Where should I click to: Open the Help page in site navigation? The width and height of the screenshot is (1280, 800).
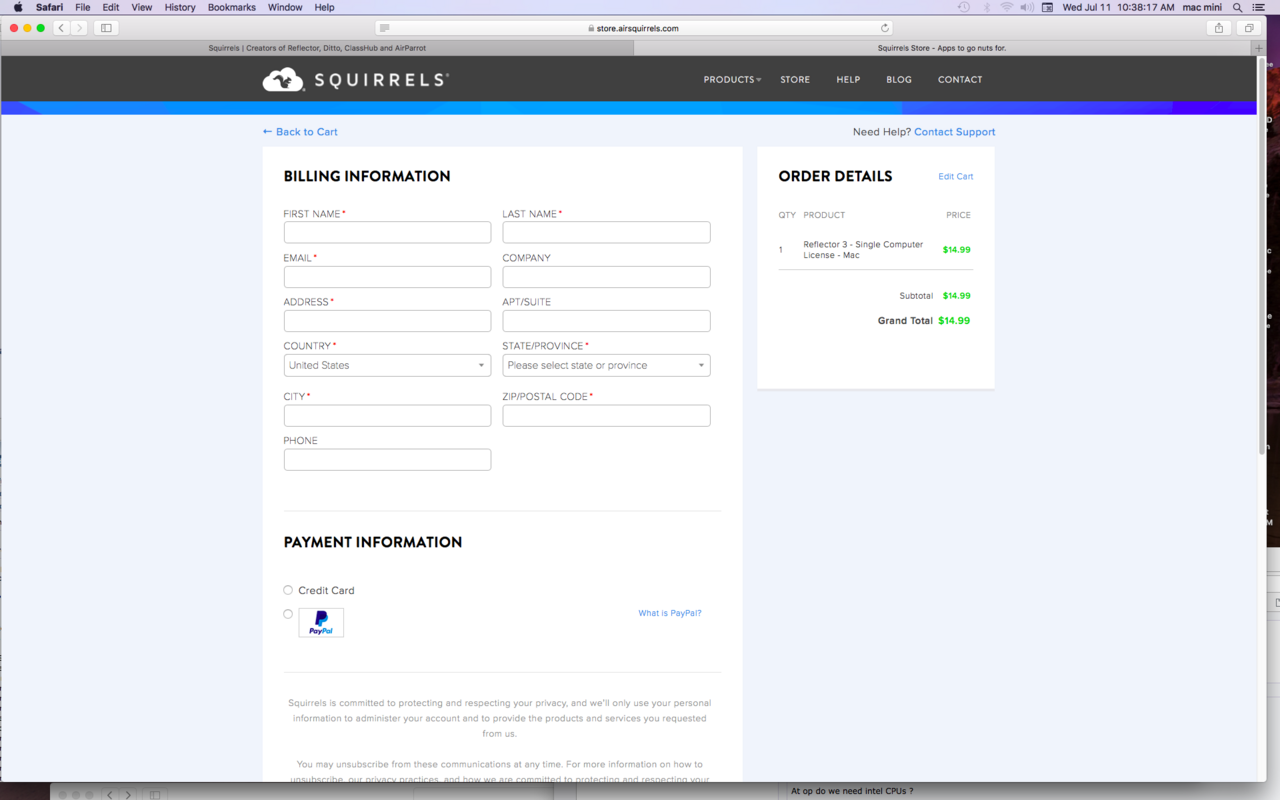848,80
